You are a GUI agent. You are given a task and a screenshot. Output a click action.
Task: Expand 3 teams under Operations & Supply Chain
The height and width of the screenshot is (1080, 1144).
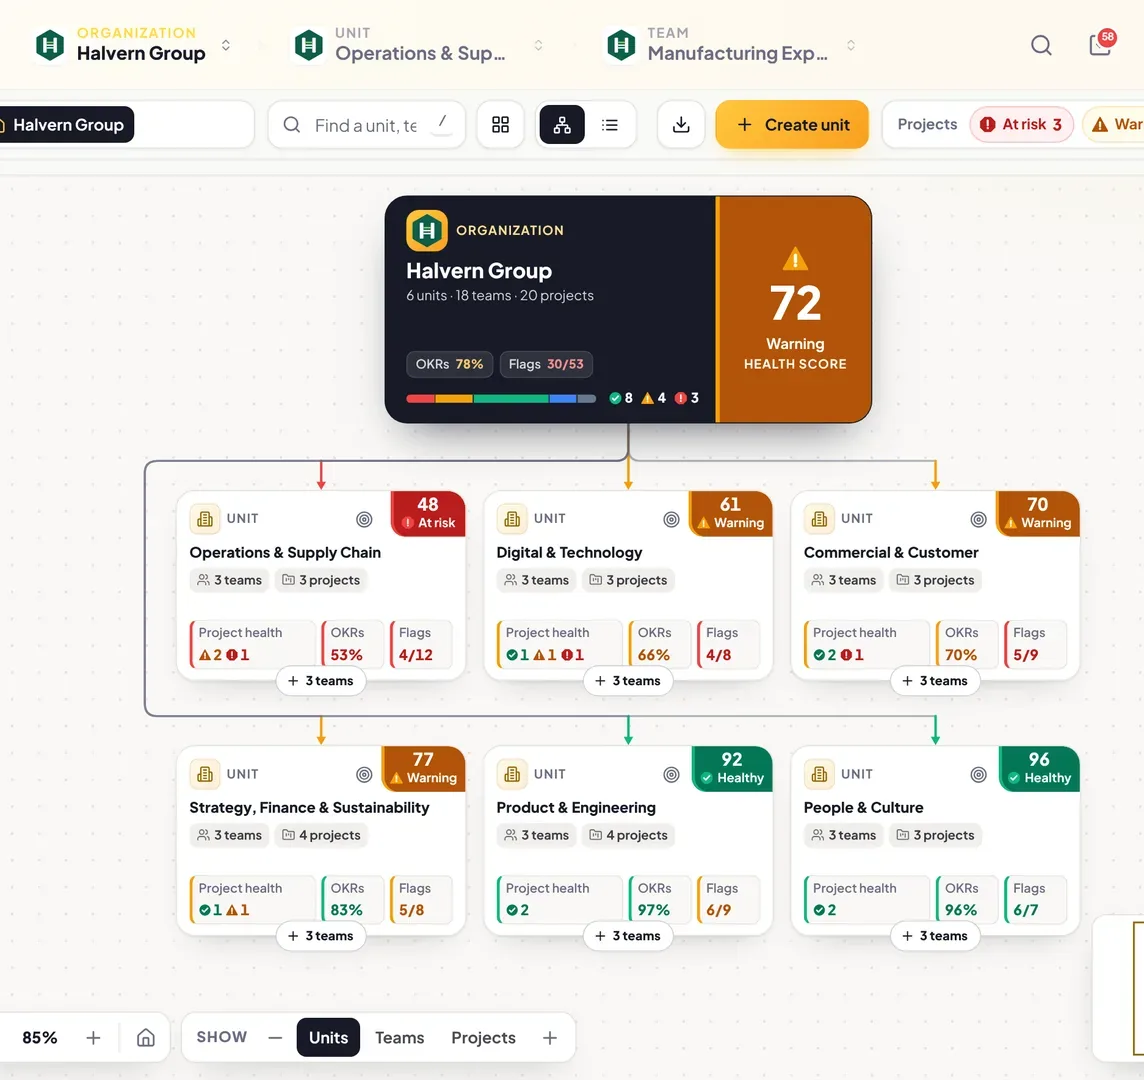(x=321, y=681)
